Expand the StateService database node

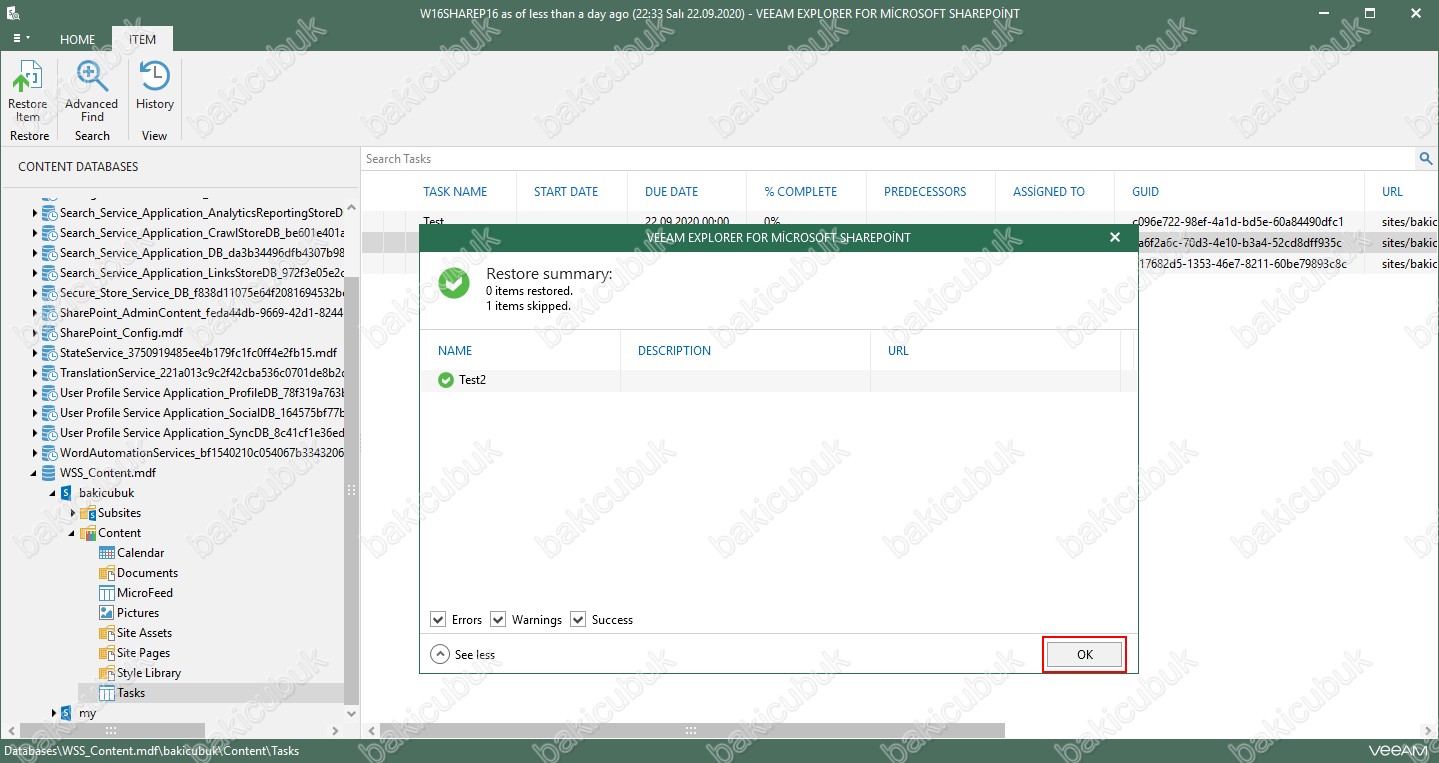35,353
